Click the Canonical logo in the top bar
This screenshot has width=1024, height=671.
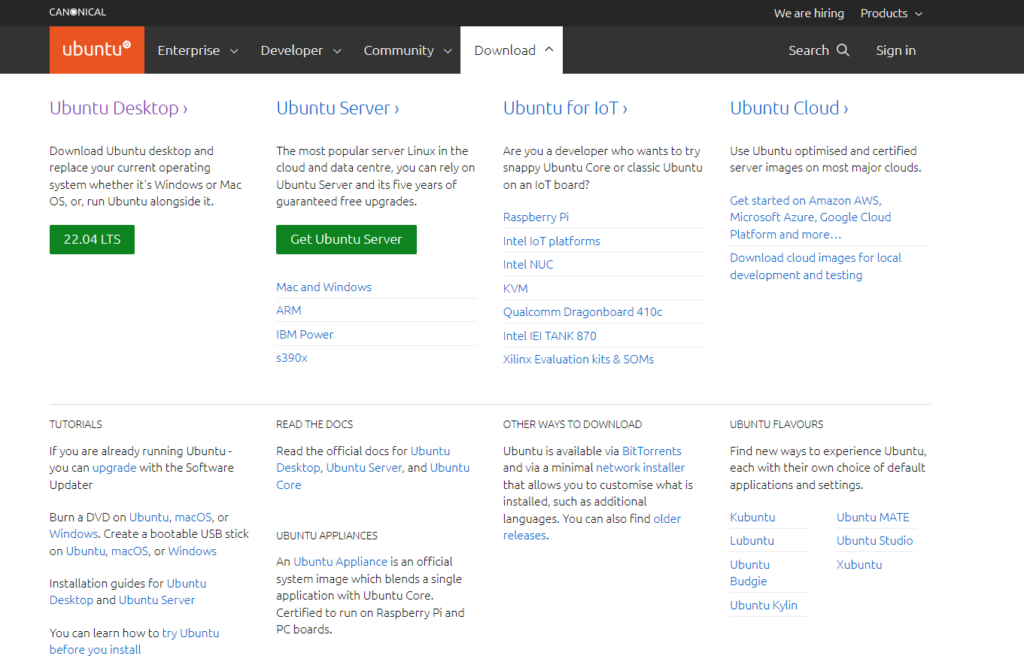coord(77,12)
